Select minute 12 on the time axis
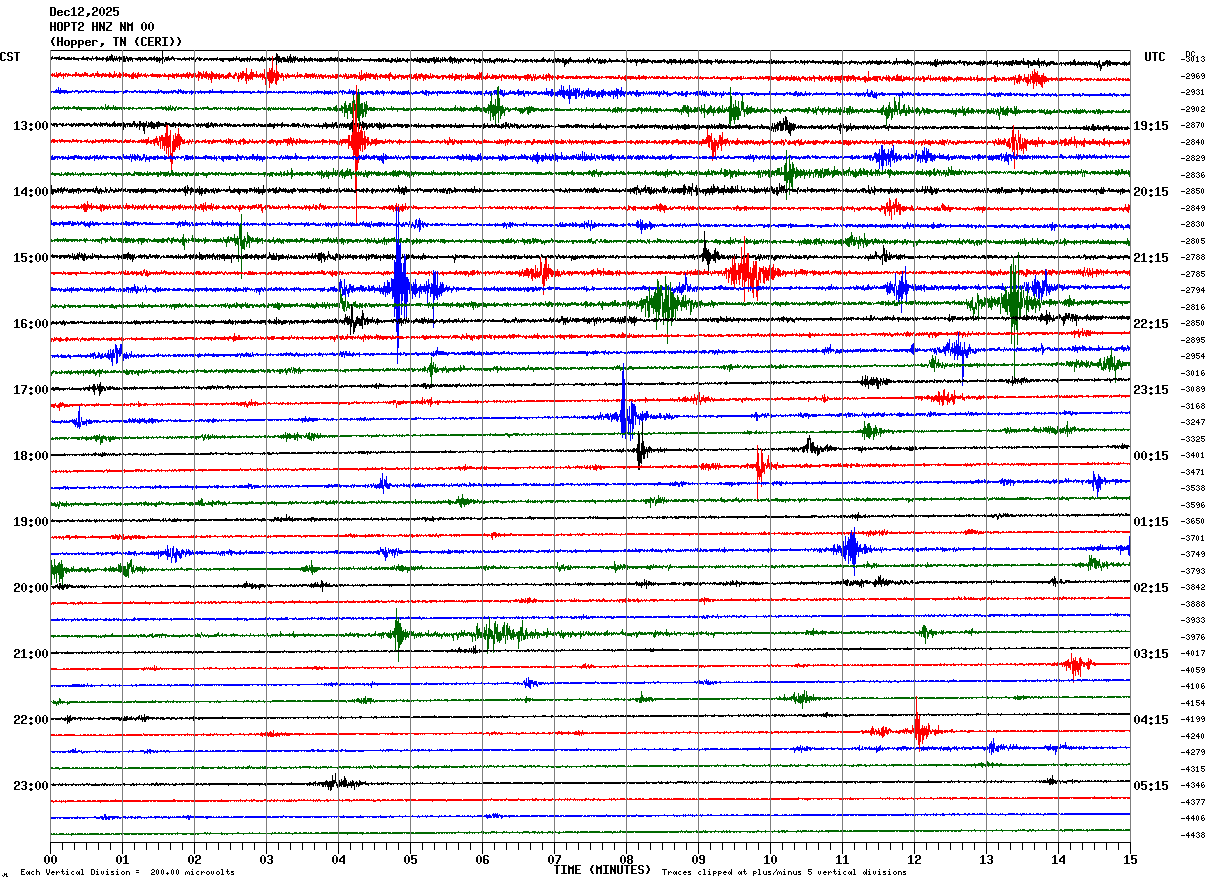Image resolution: width=1210 pixels, height=886 pixels. tap(914, 859)
